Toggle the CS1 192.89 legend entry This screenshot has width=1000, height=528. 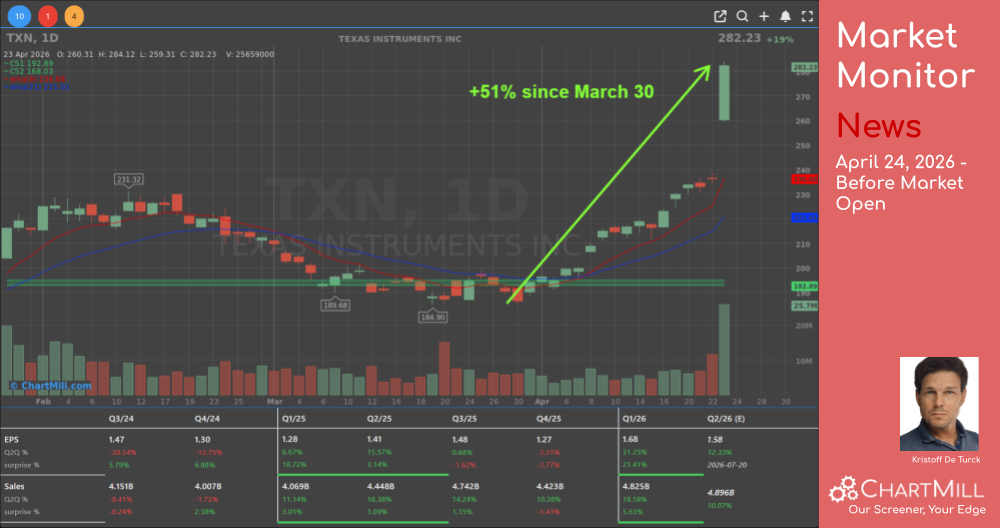(x=28, y=62)
